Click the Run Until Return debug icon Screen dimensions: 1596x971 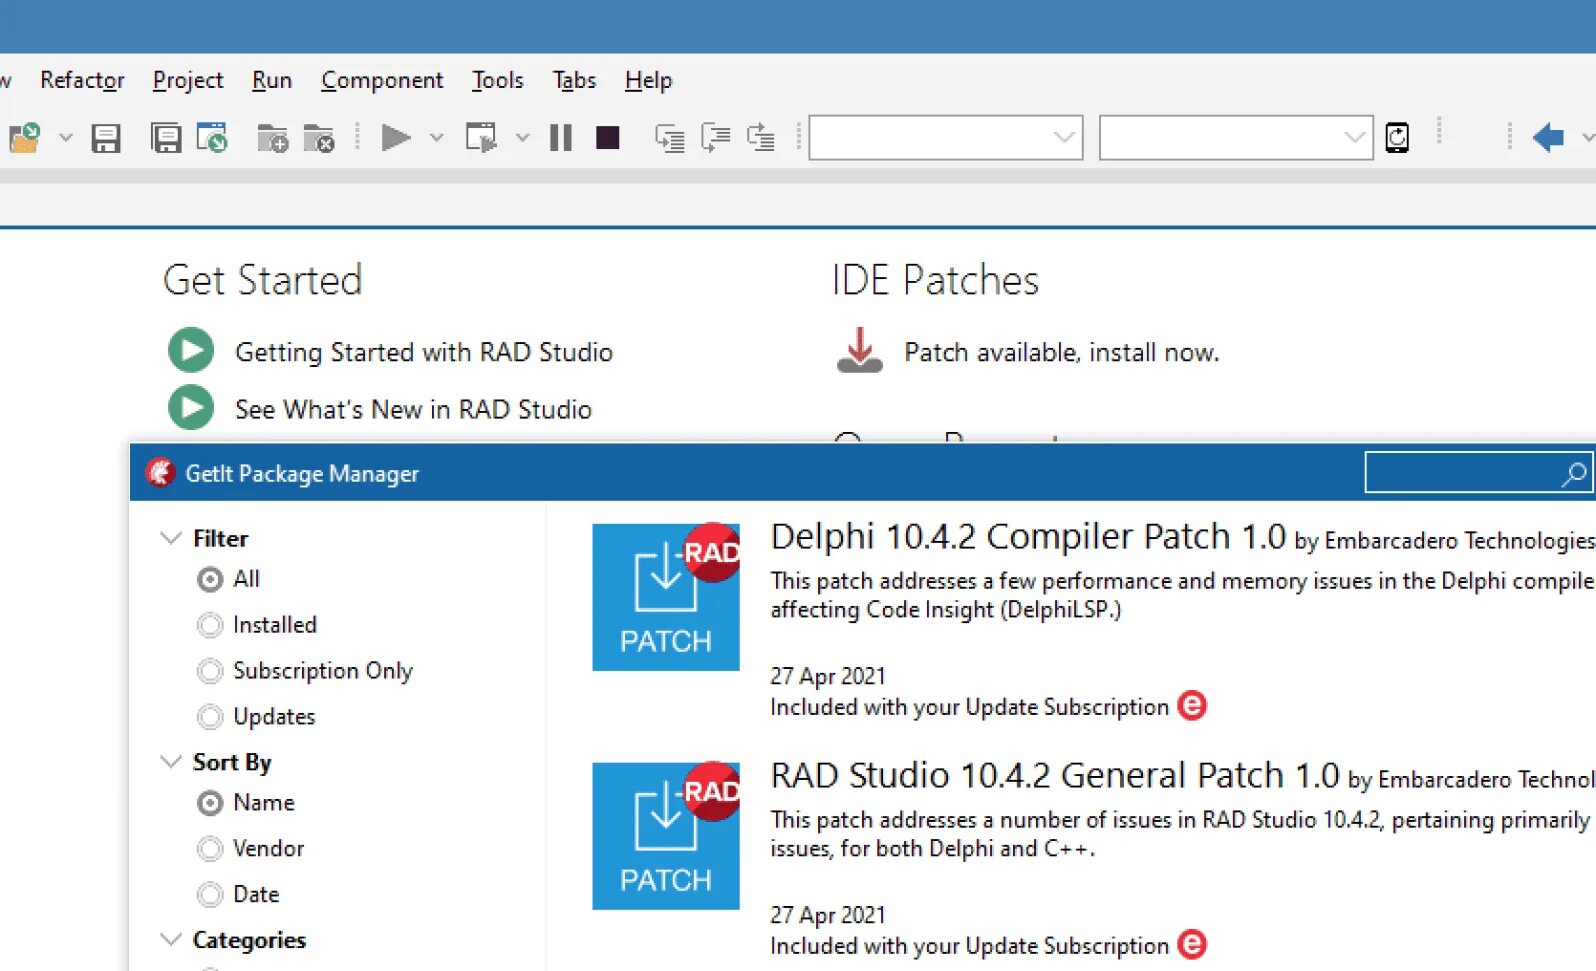[x=761, y=138]
